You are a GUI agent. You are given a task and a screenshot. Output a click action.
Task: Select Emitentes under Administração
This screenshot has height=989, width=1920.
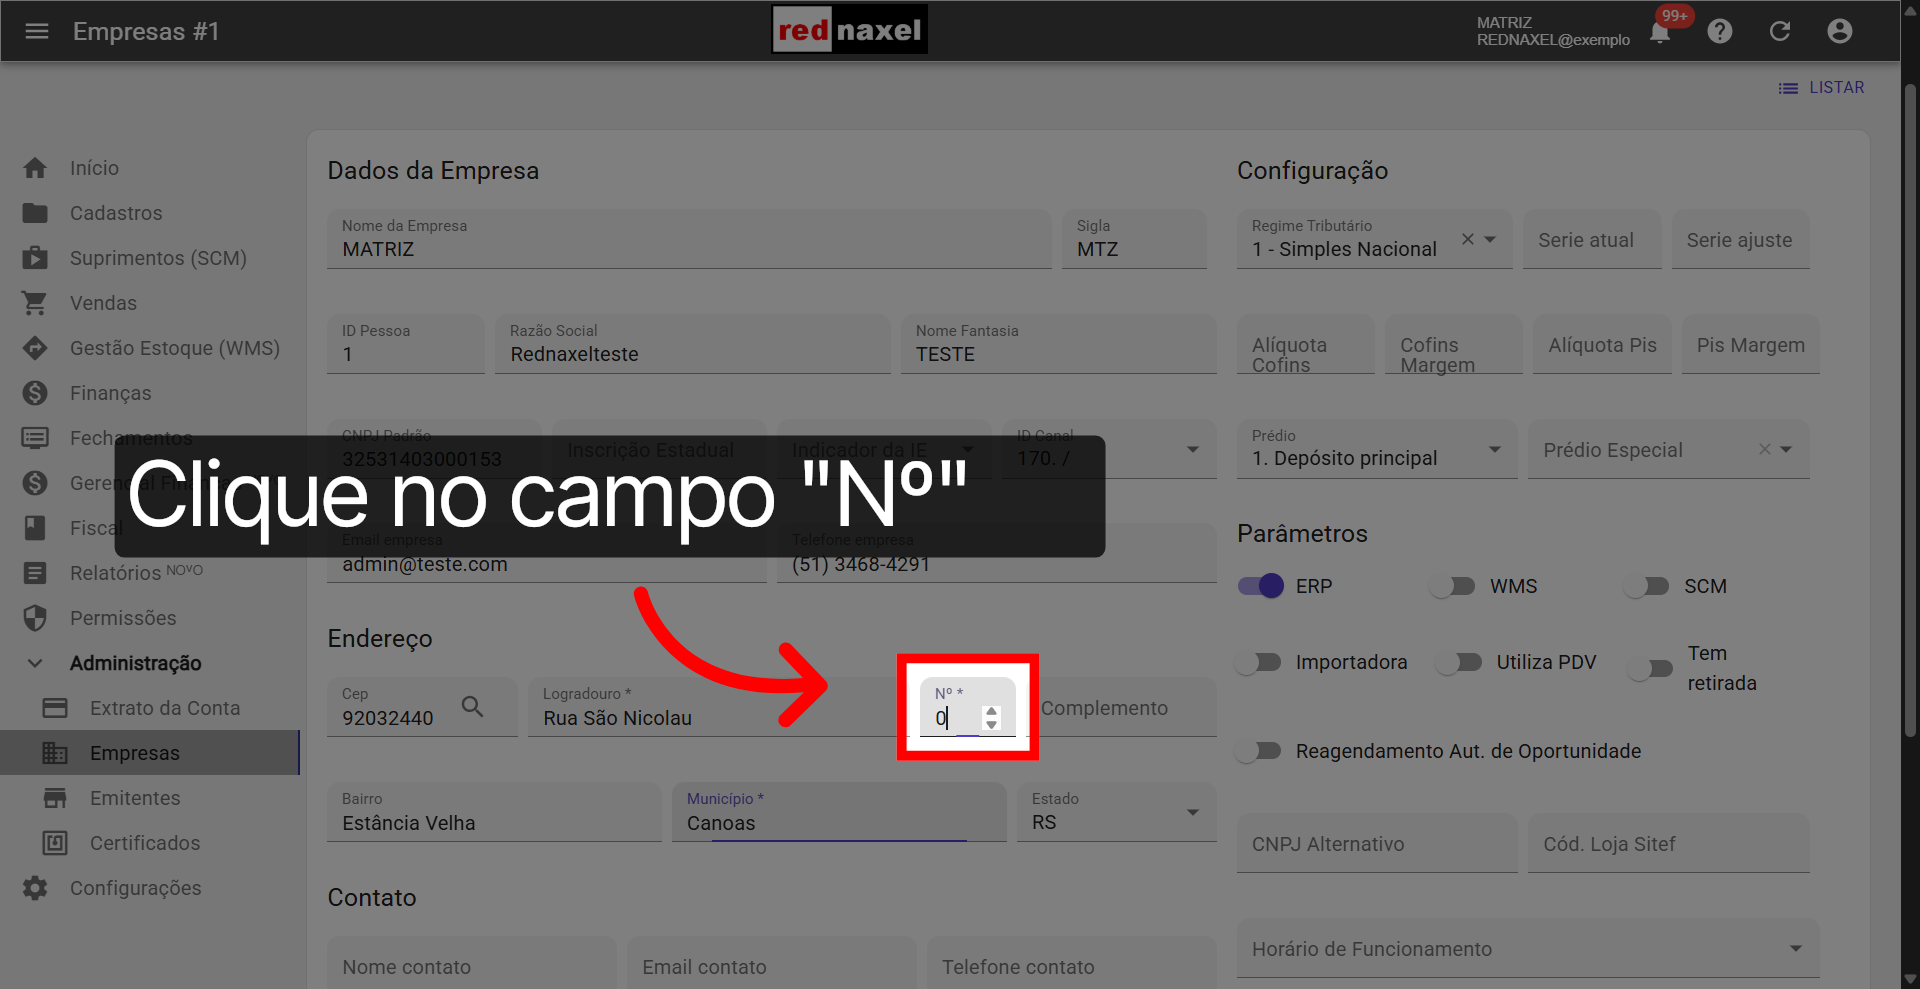[x=135, y=797]
